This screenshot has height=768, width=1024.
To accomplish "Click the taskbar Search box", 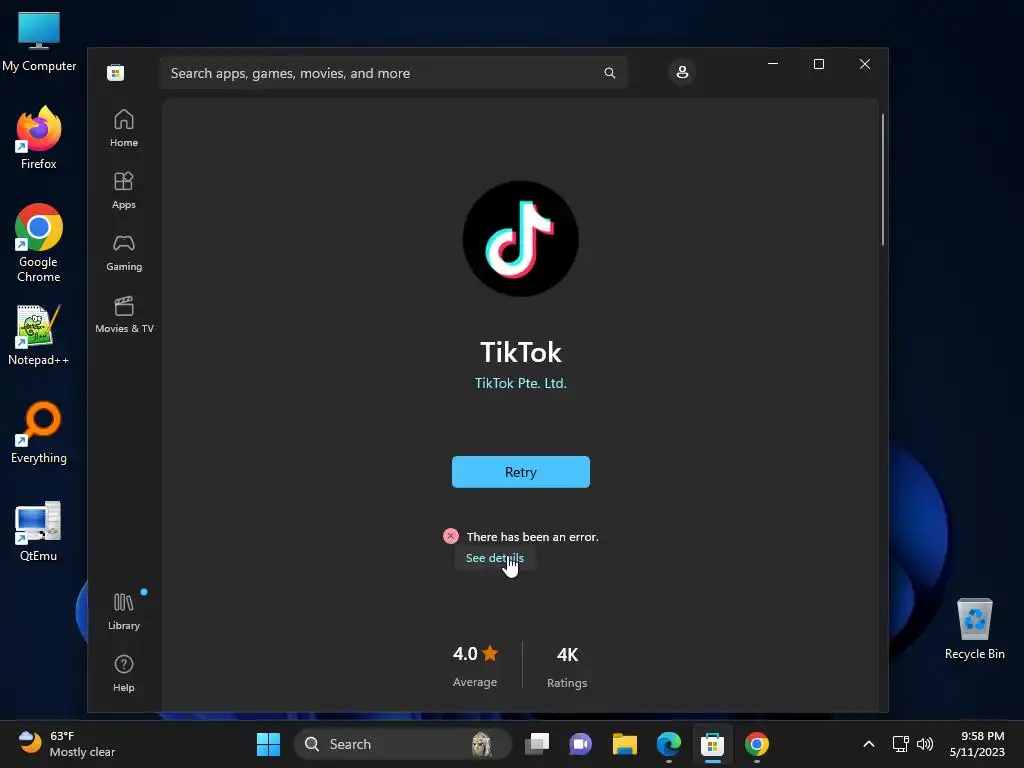I will pyautogui.click(x=403, y=744).
